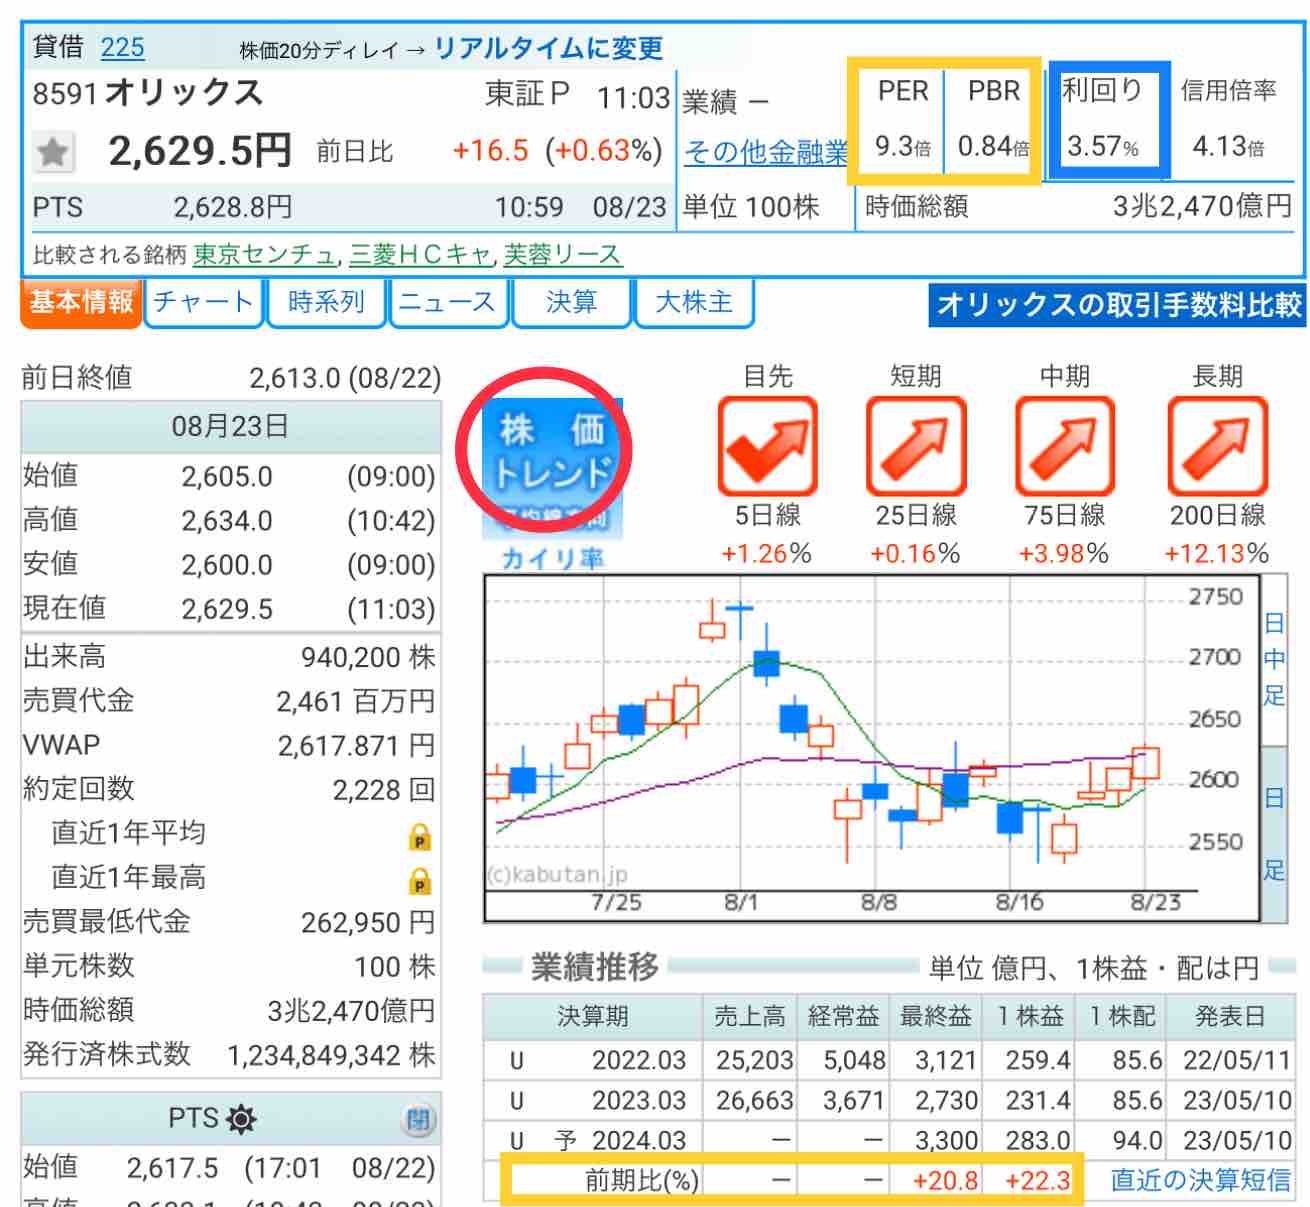Open 東京センチュ comparison stock link

pos(265,255)
